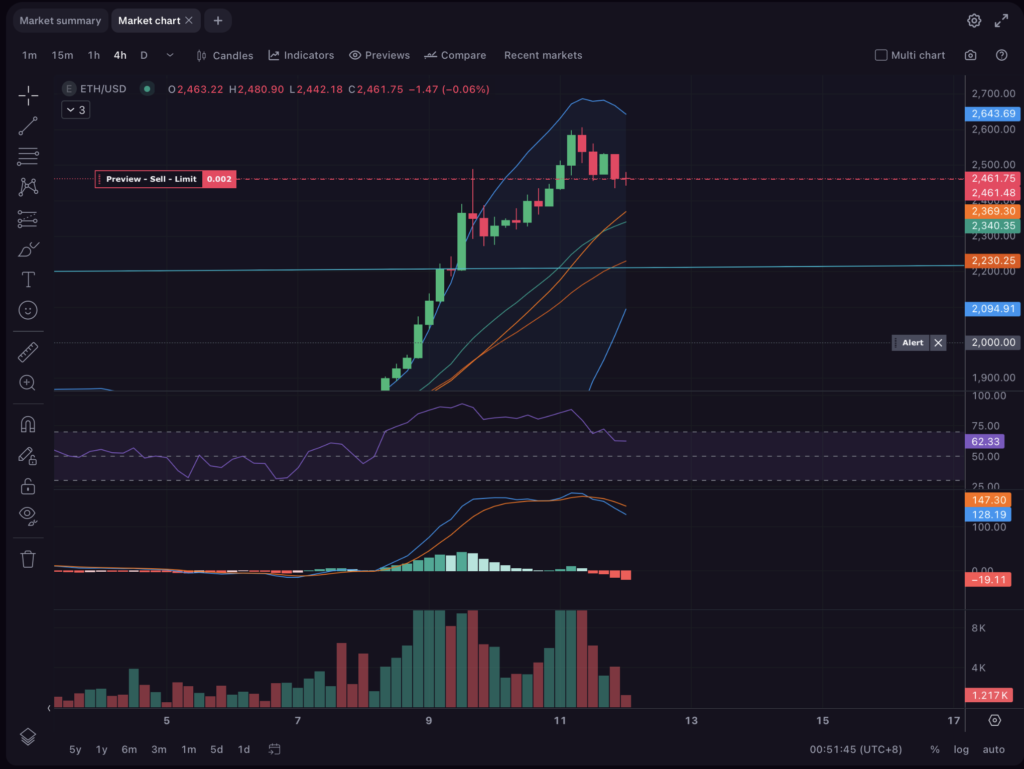Viewport: 1024px width, 769px height.
Task: Take a chart snapshot with camera icon
Action: pos(970,55)
